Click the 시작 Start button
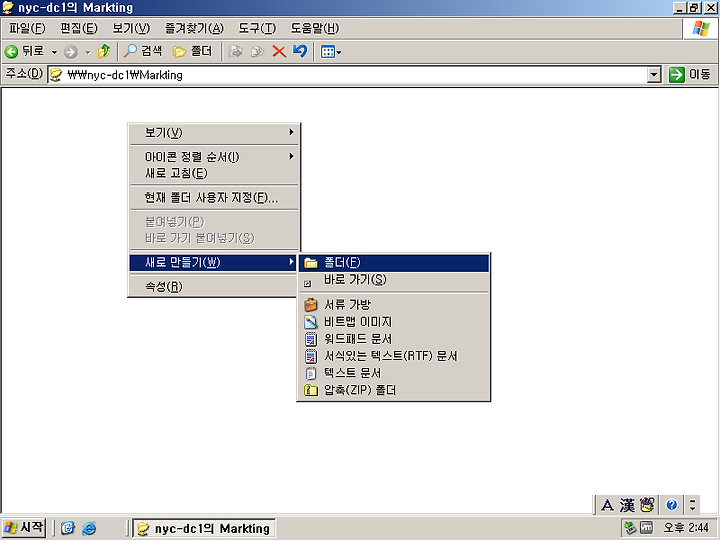The height and width of the screenshot is (540, 720). coord(24,528)
